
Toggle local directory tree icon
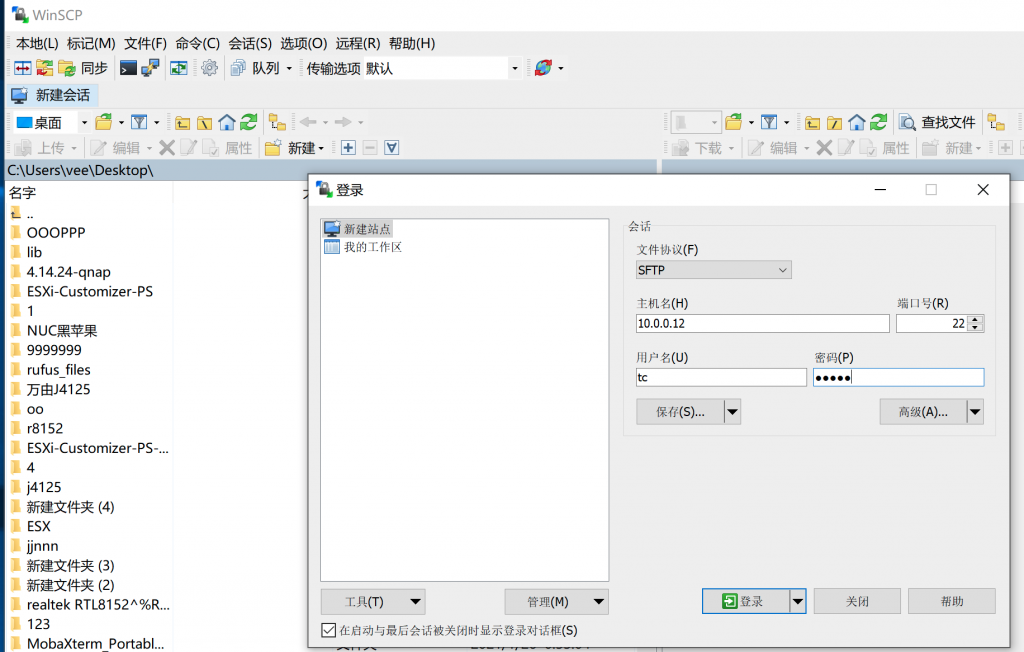278,122
